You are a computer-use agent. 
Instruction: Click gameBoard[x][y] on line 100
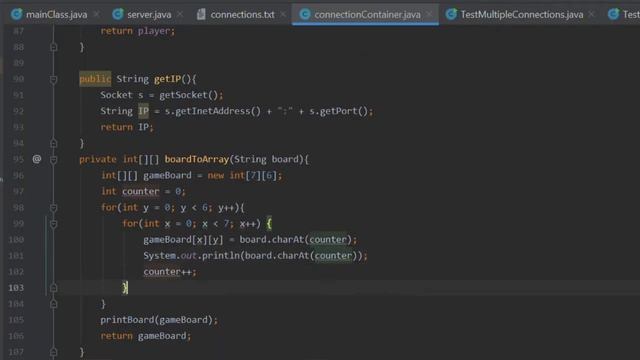click(x=183, y=240)
